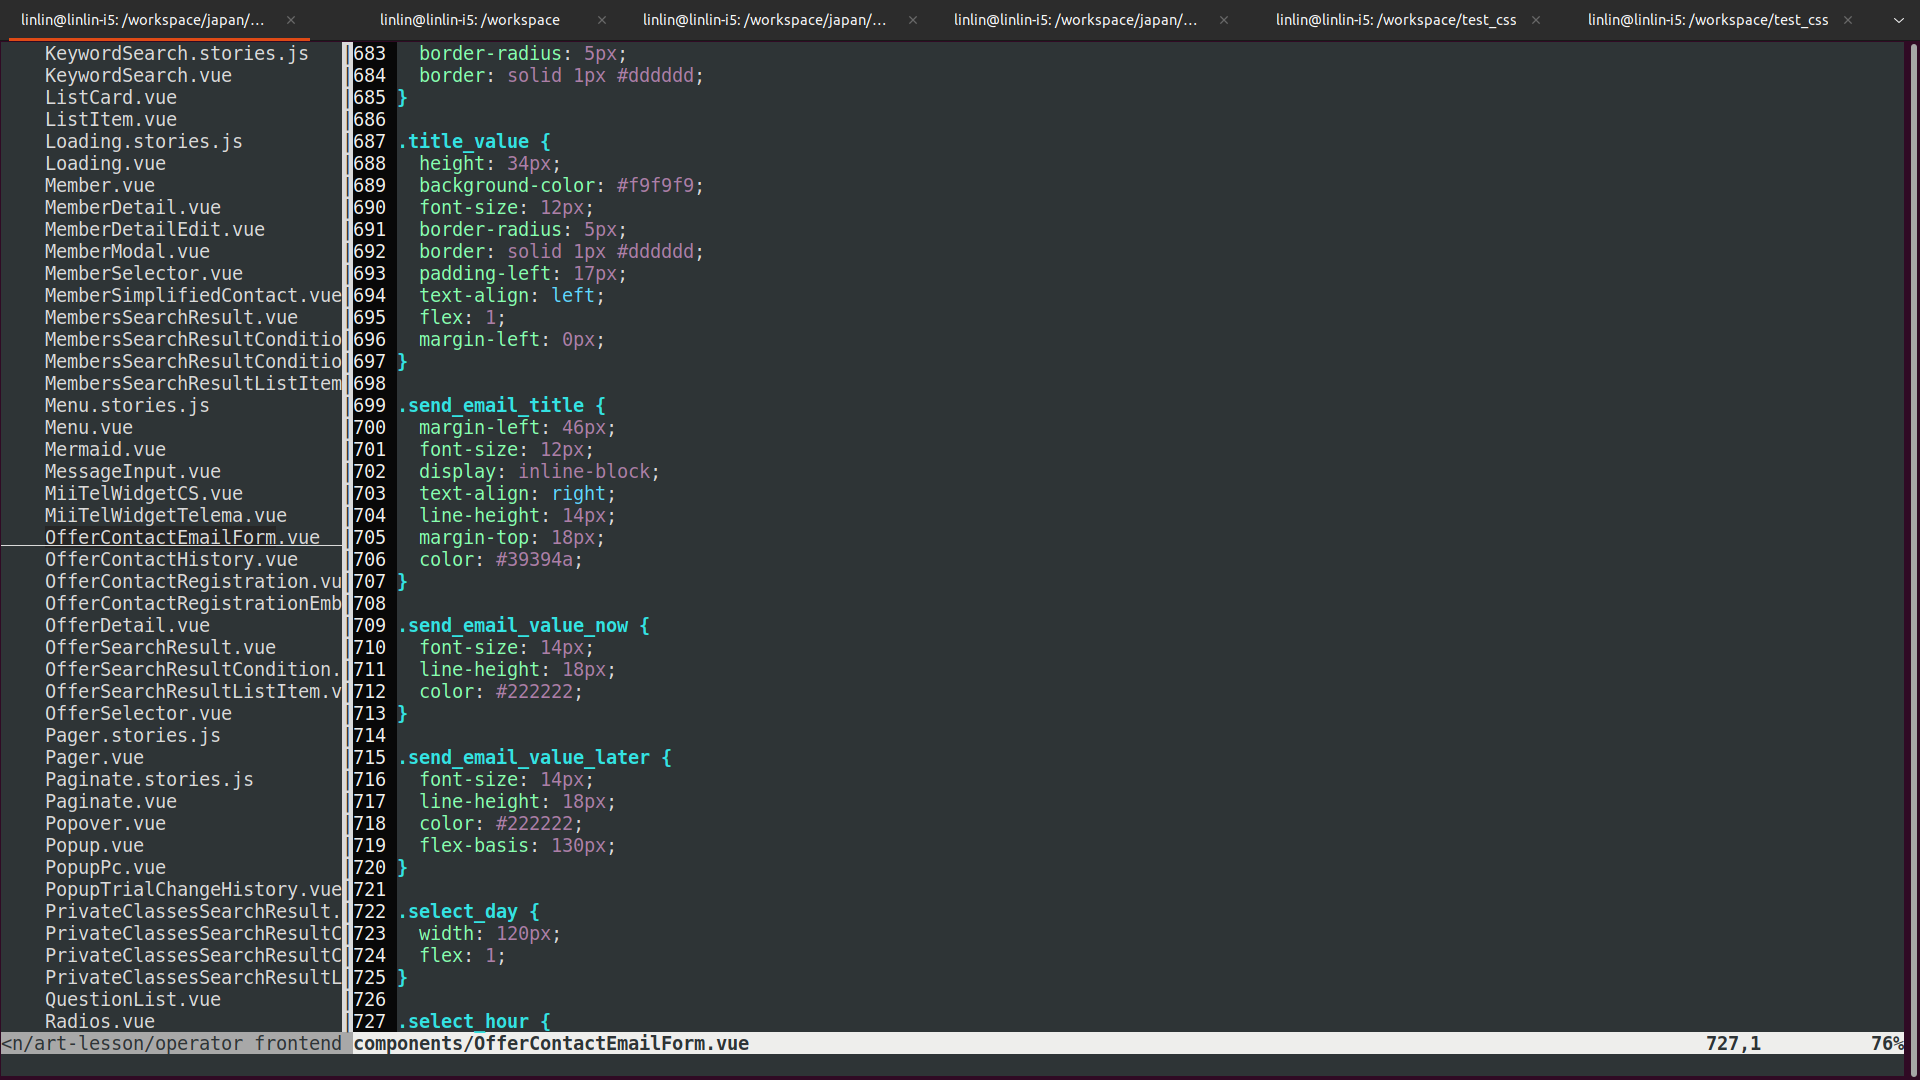Open OfferContactHistory.vue in file list

(x=171, y=560)
